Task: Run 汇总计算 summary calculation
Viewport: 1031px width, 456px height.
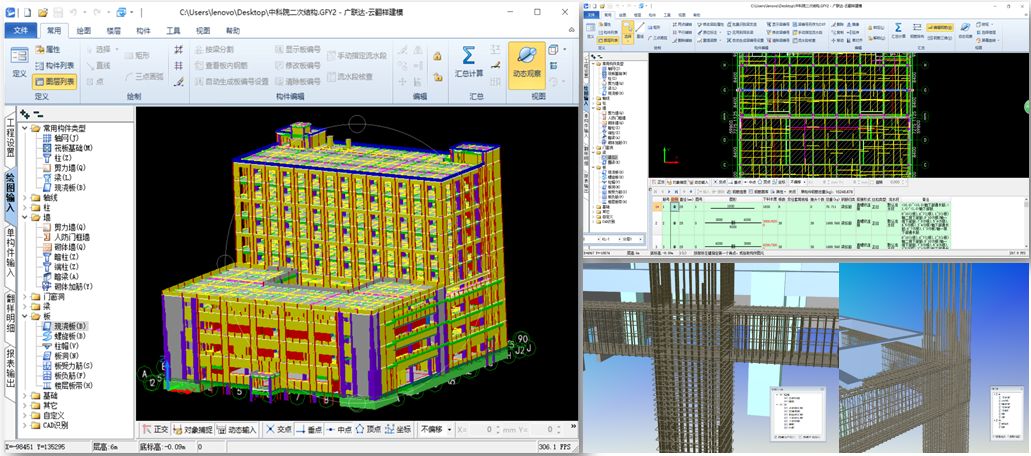Action: click(468, 63)
